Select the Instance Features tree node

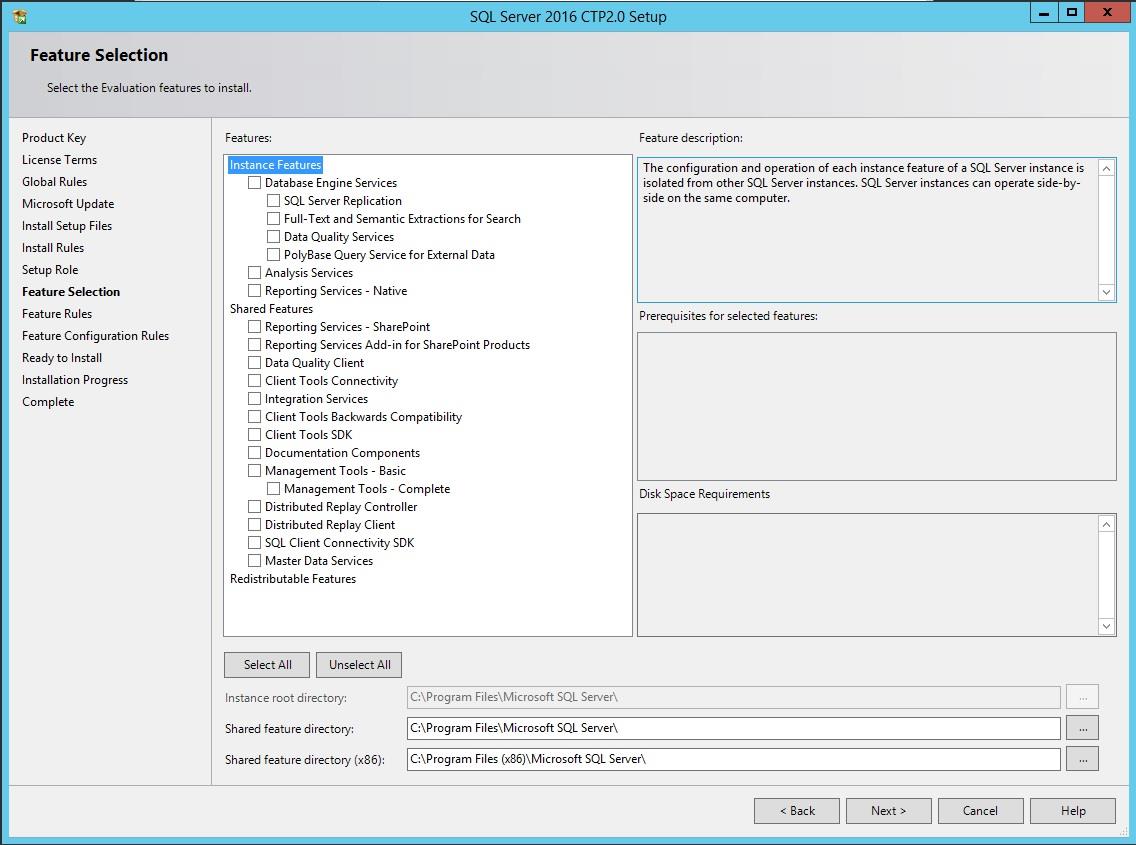(x=275, y=165)
